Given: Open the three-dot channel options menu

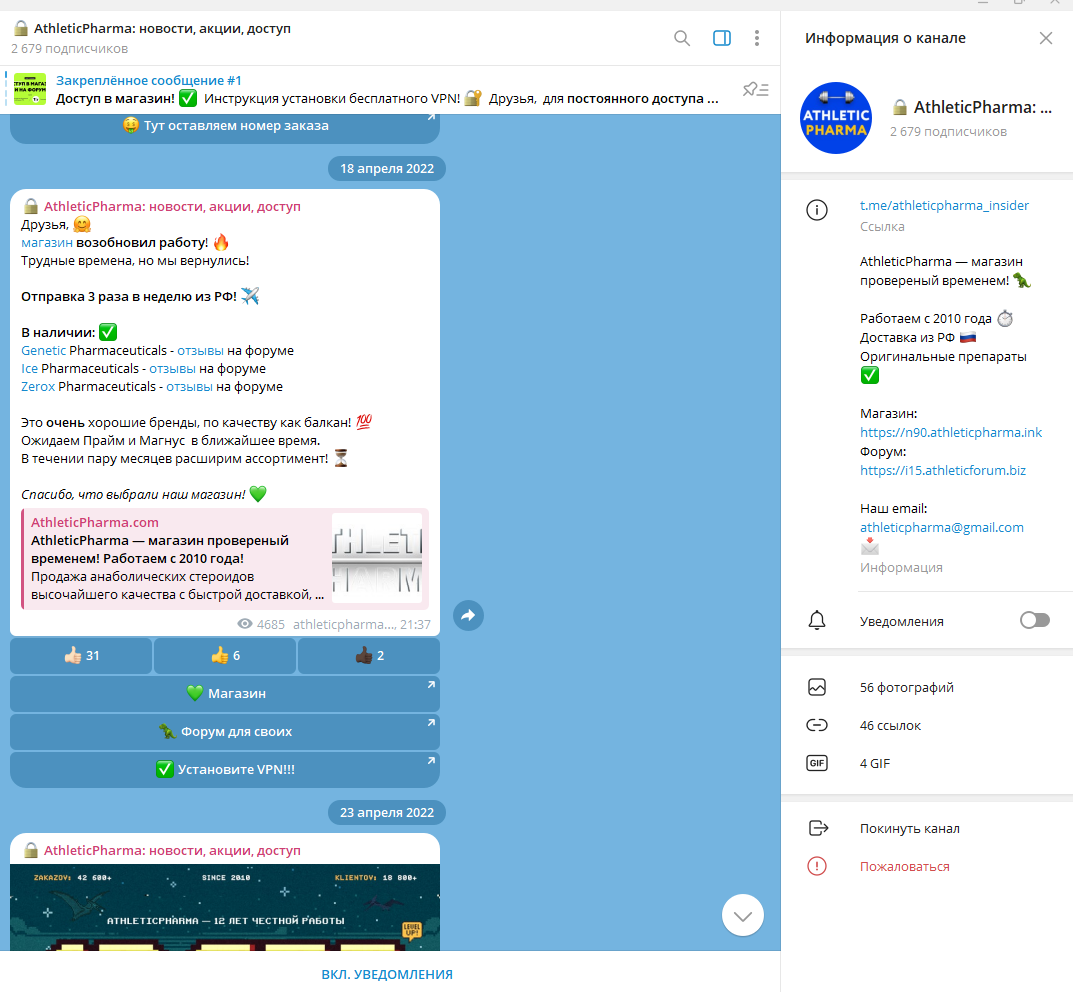Looking at the screenshot, I should (x=757, y=38).
